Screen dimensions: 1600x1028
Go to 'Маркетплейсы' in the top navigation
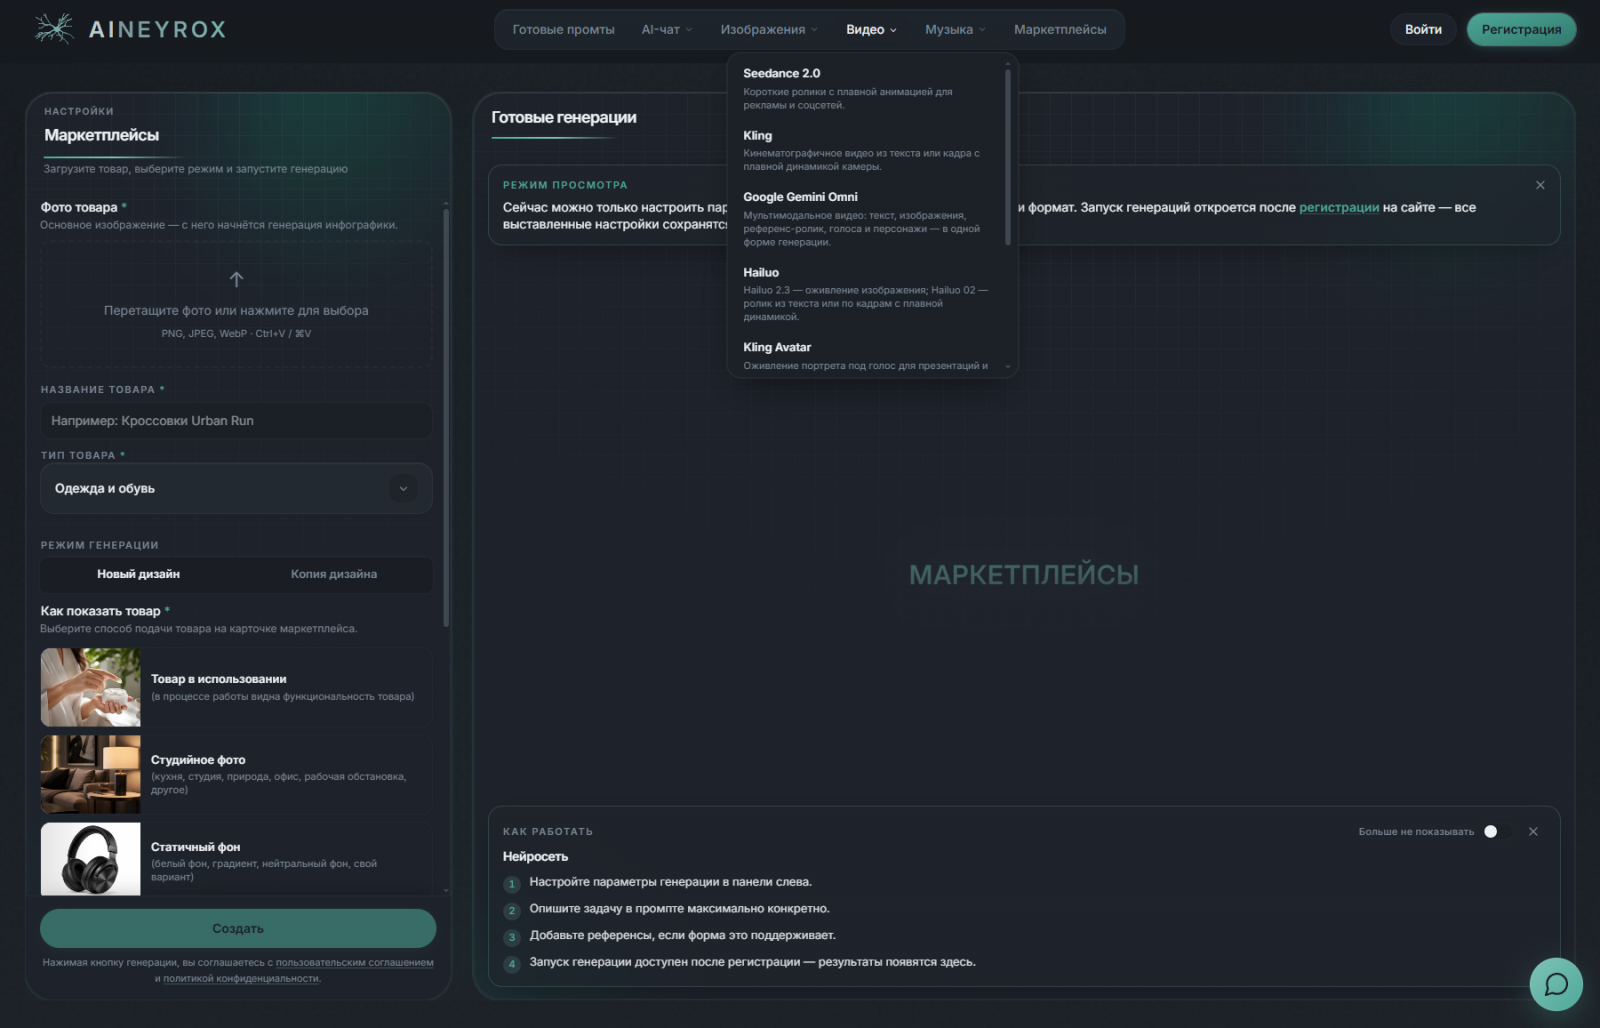(1060, 29)
